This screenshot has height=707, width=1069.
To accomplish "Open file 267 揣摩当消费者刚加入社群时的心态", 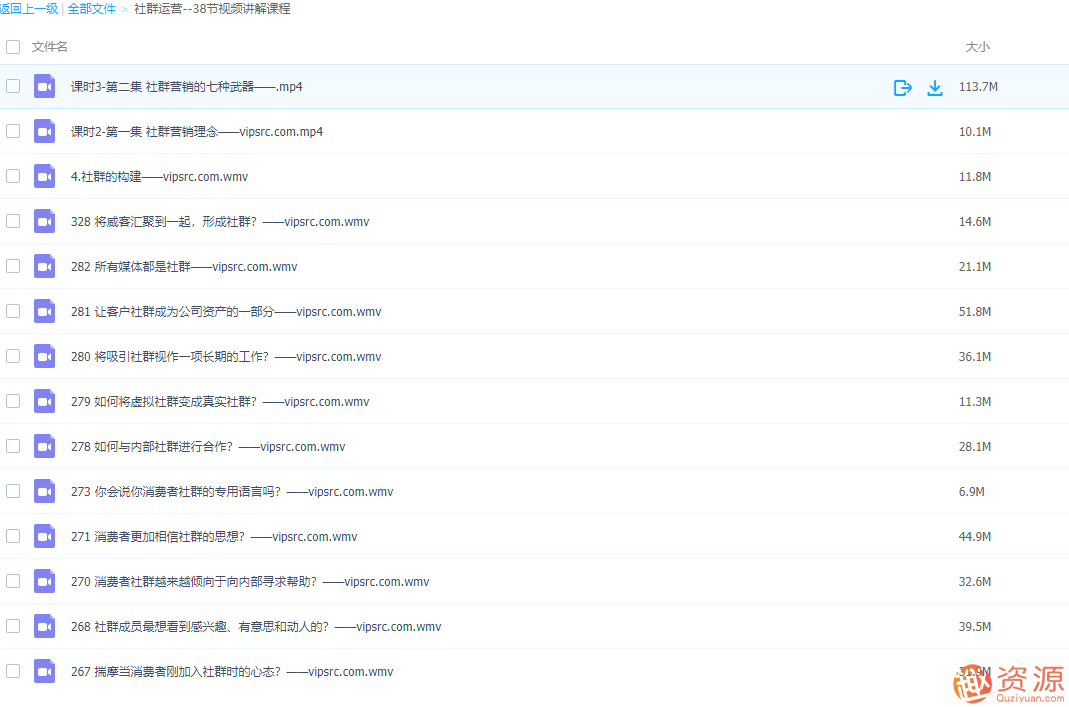I will click(232, 672).
